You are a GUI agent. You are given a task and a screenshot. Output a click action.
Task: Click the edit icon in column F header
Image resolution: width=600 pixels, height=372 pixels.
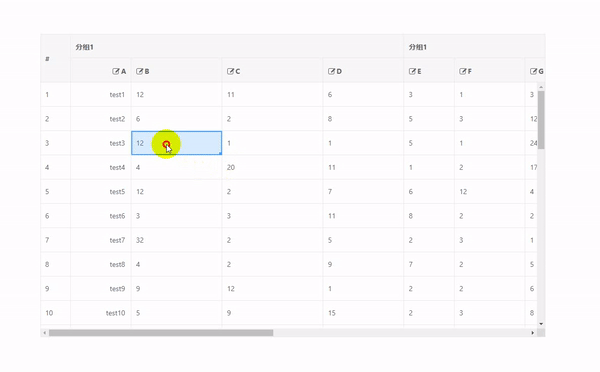(463, 71)
